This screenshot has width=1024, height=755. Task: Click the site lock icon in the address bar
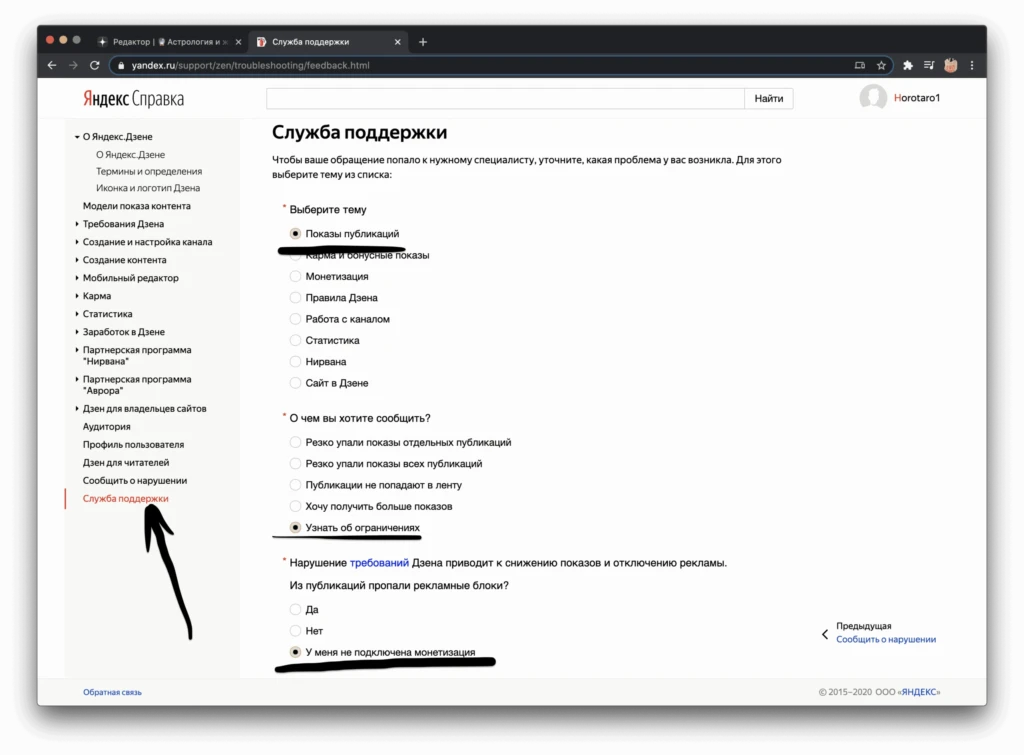click(x=121, y=65)
